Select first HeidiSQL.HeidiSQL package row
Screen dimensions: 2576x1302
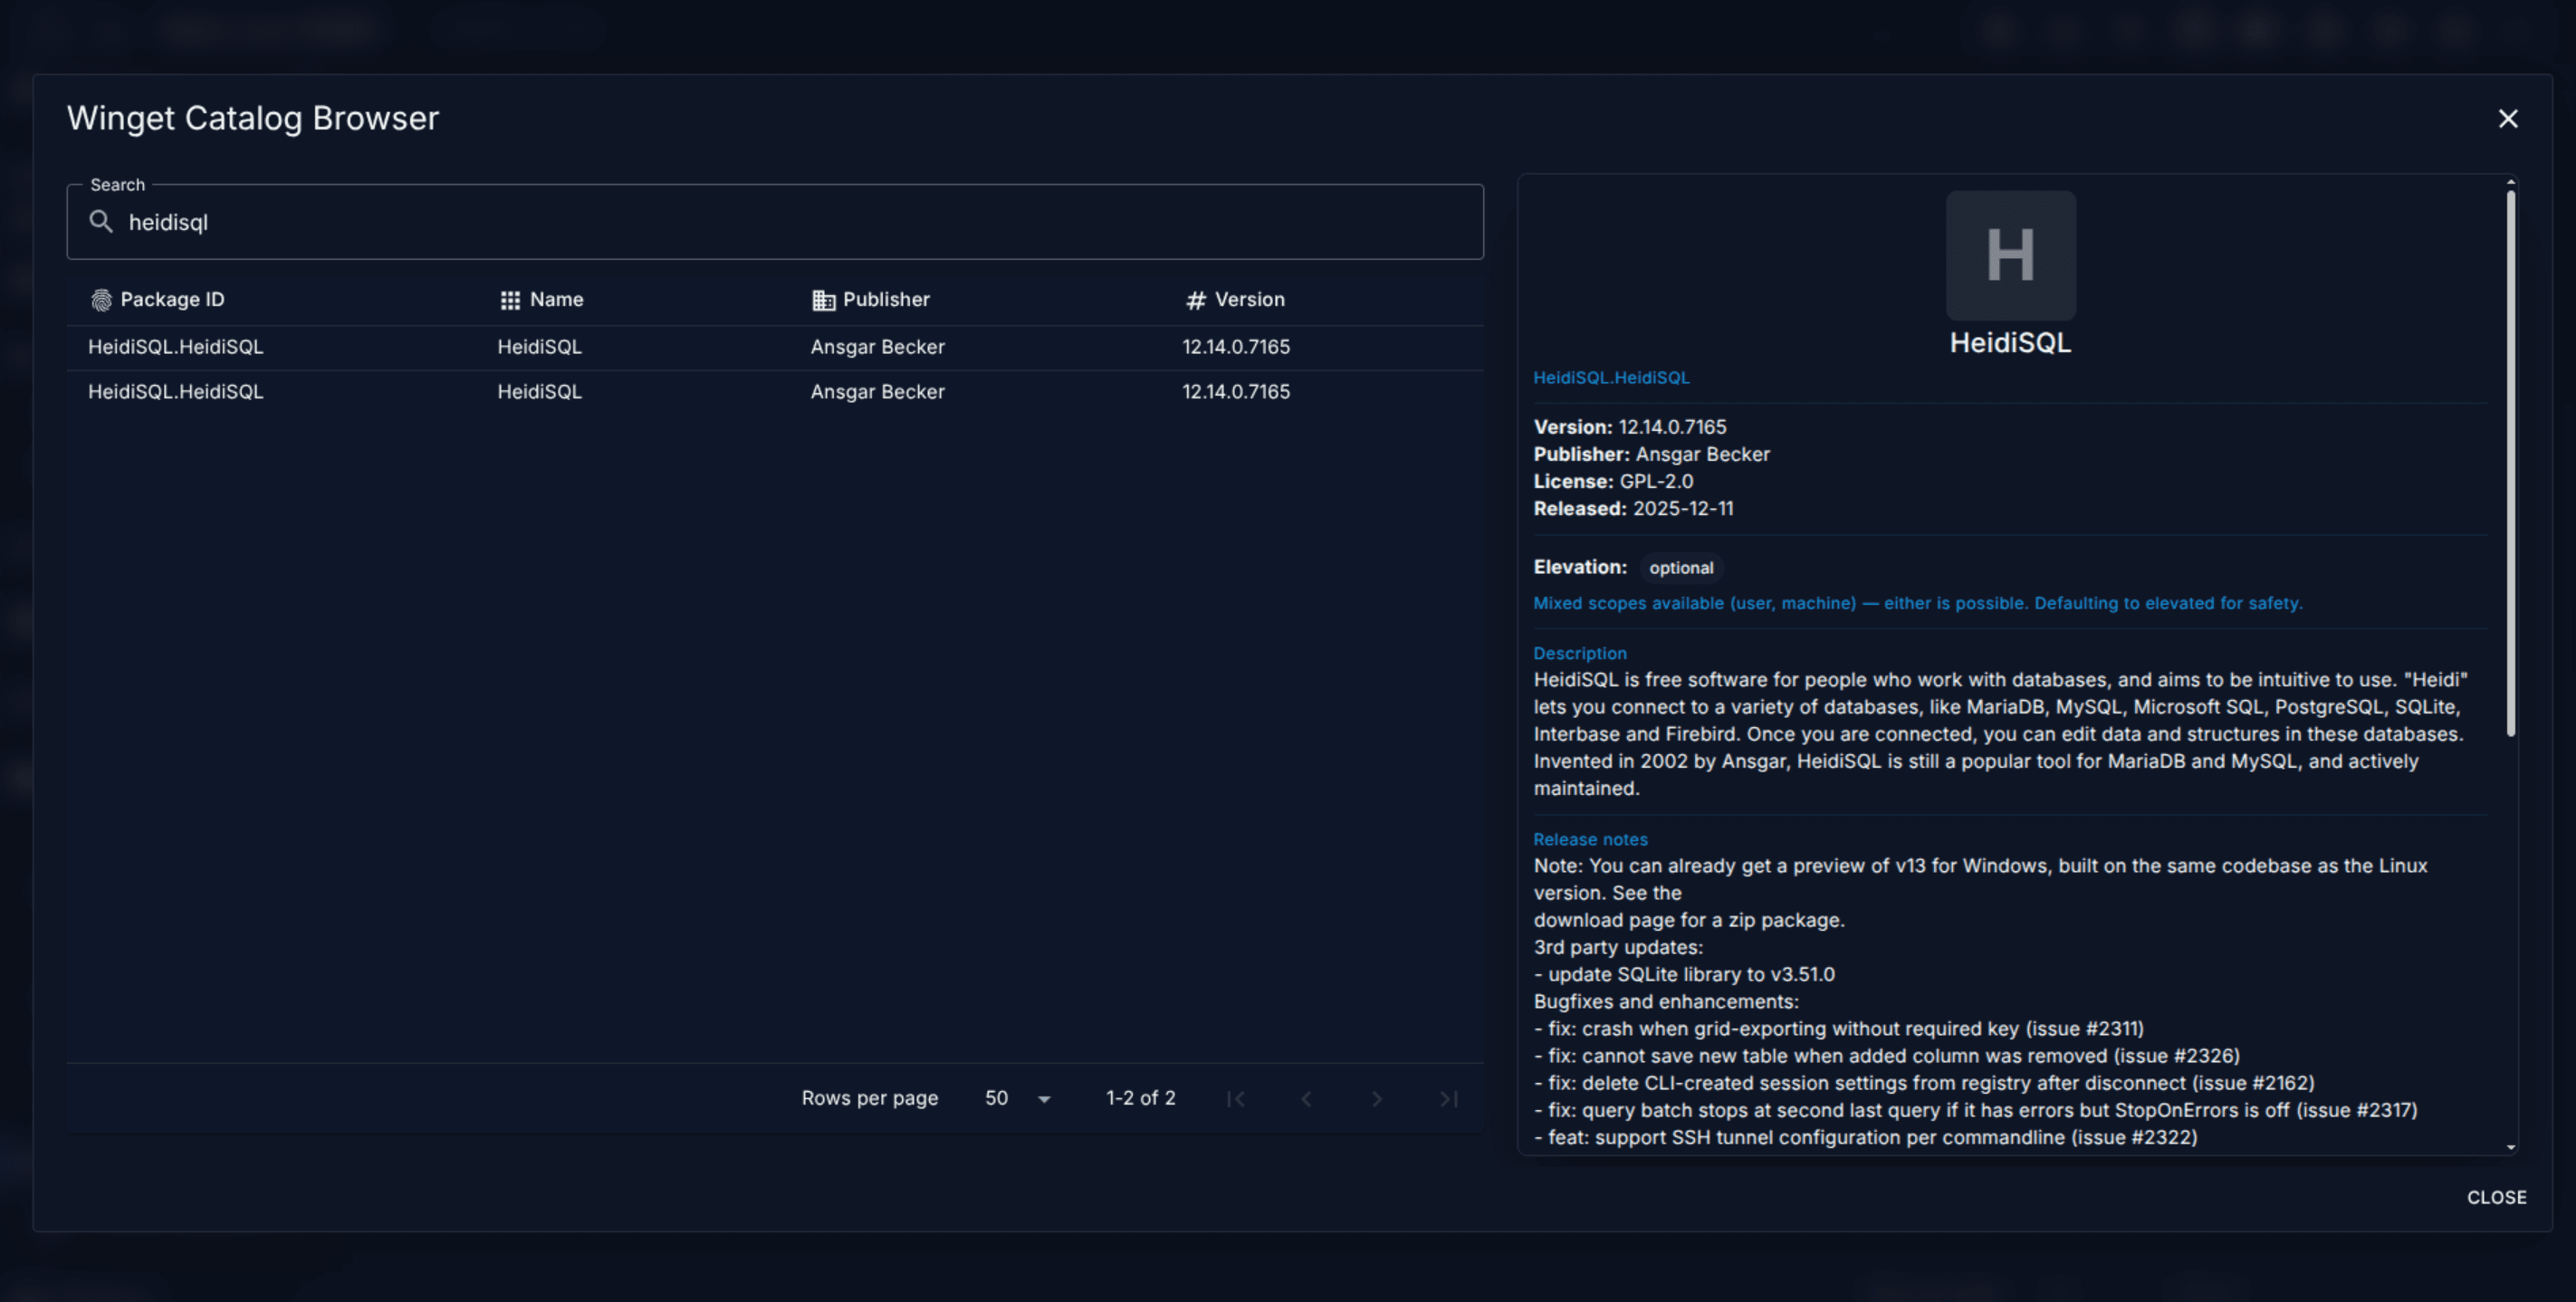pyautogui.click(x=775, y=347)
